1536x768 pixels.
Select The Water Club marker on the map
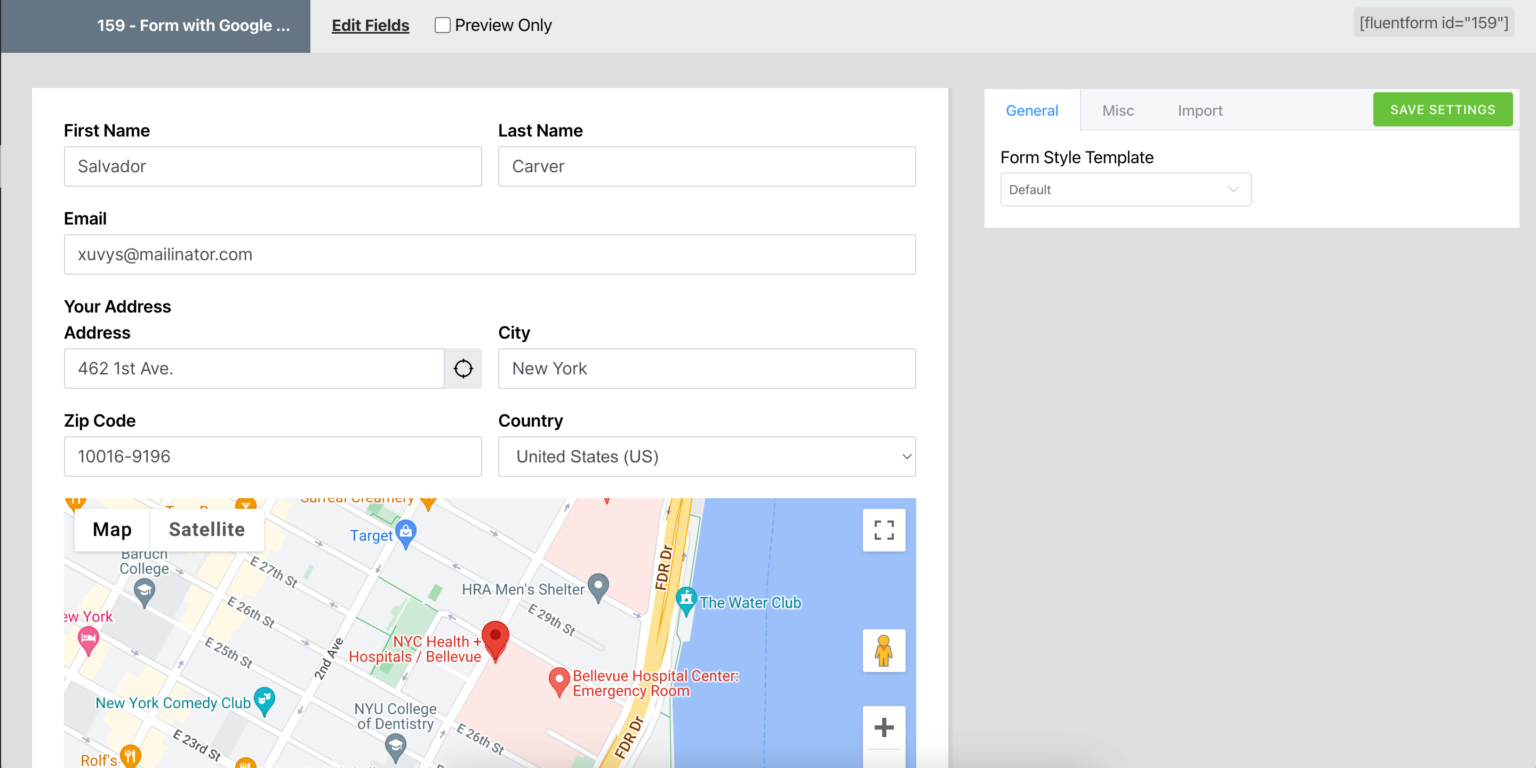click(x=686, y=601)
